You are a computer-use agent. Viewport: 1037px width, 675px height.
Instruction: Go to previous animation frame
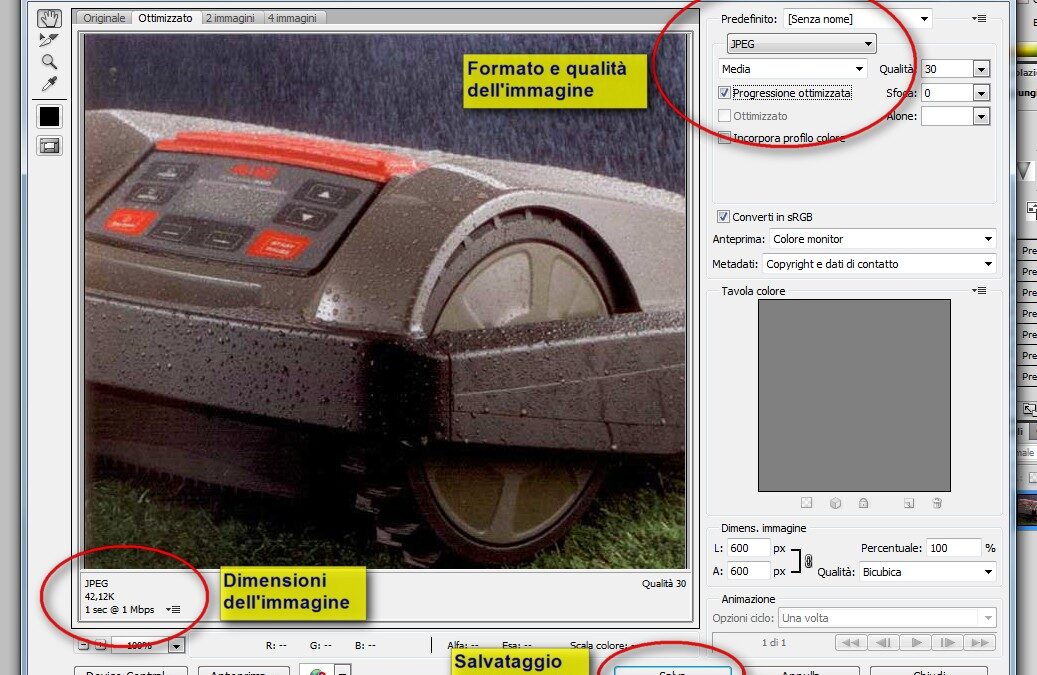click(x=883, y=643)
